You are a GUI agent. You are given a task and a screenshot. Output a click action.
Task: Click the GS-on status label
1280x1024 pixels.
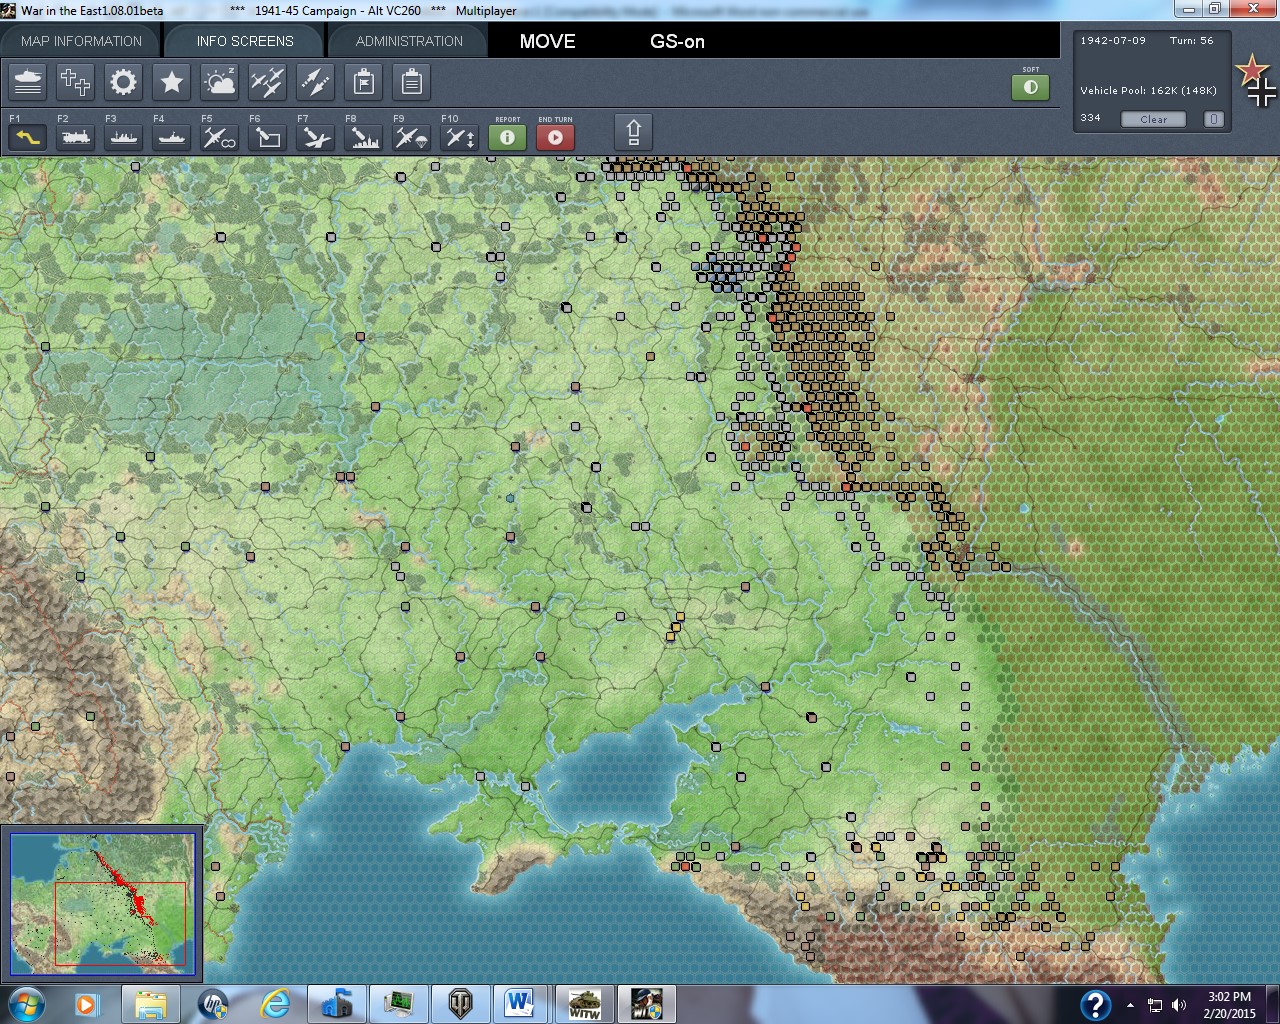coord(677,41)
